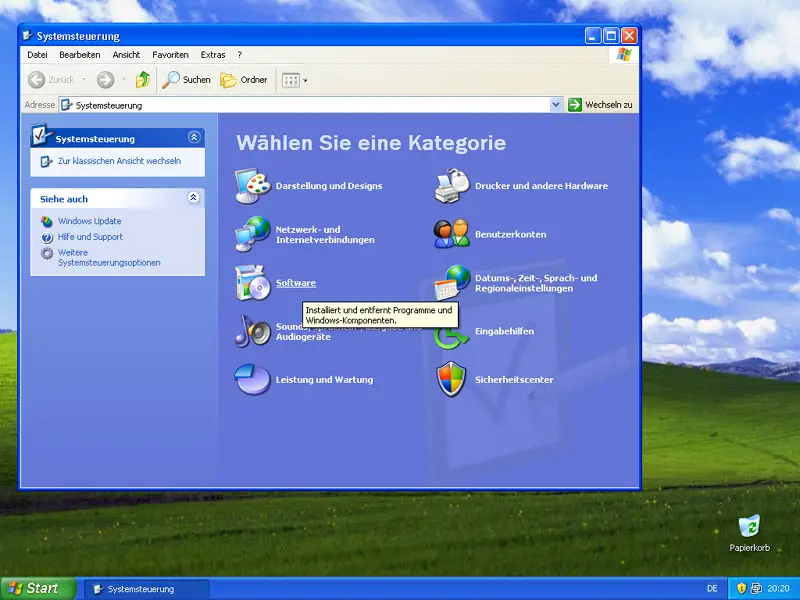The image size is (800, 600).
Task: Open the Eingabehilfen text link
Action: [x=505, y=331]
